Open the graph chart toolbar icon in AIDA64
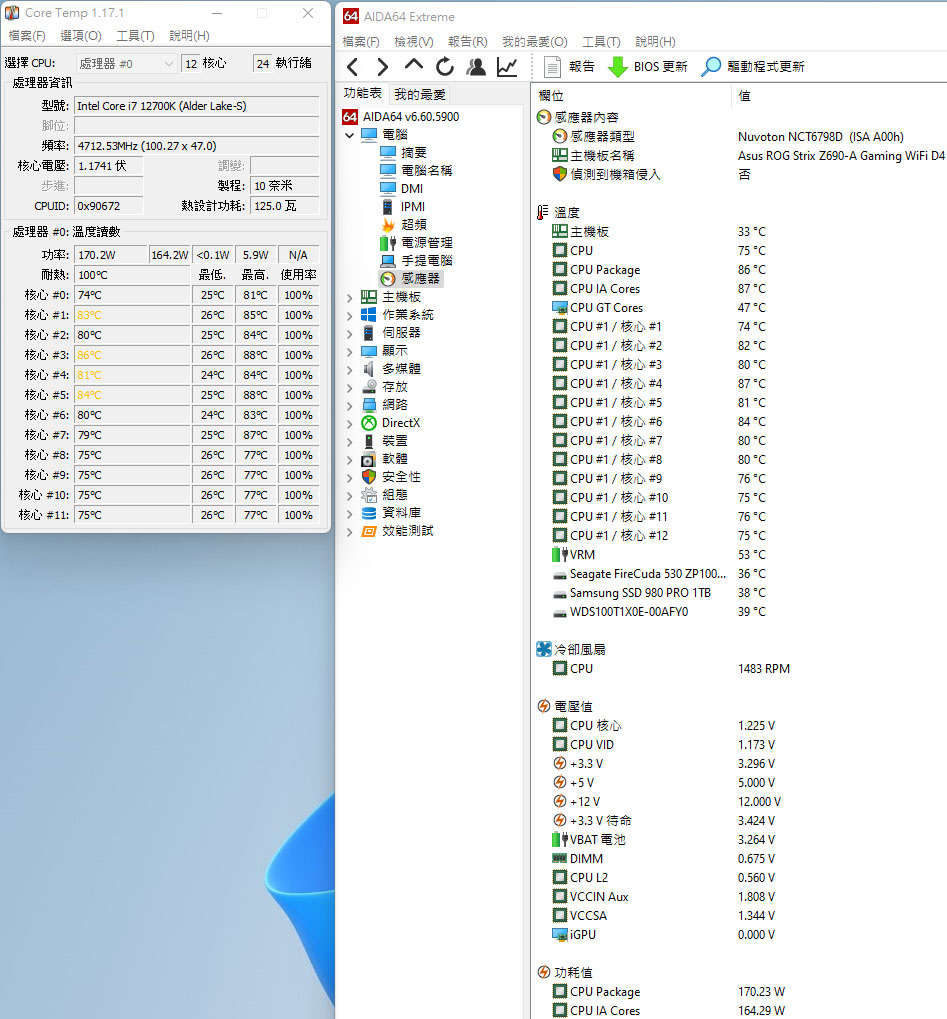This screenshot has height=1019, width=947. click(507, 66)
